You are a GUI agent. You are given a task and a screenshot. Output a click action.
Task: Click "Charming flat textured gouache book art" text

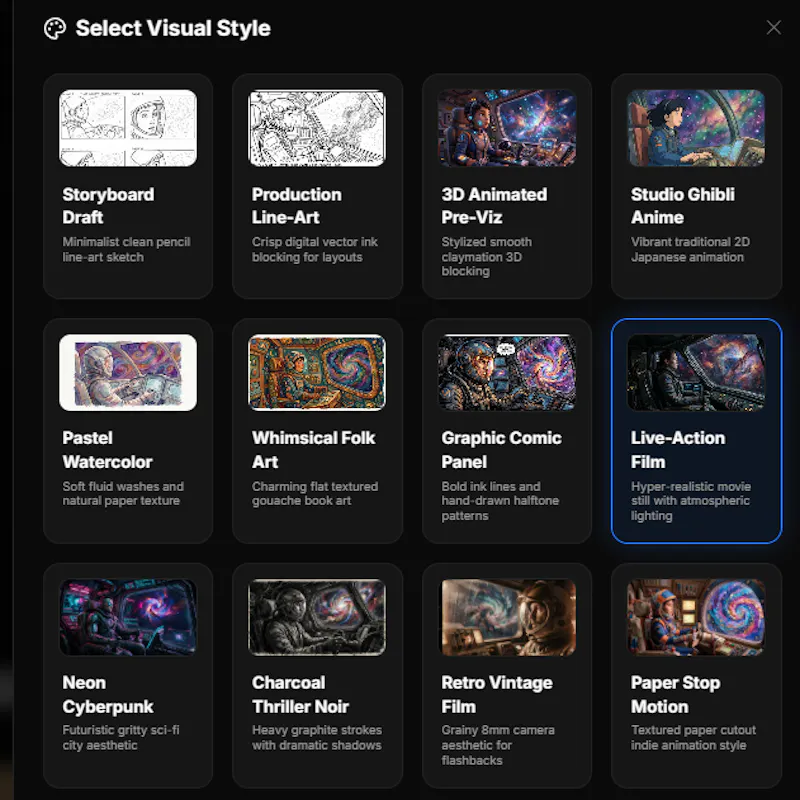click(x=315, y=494)
